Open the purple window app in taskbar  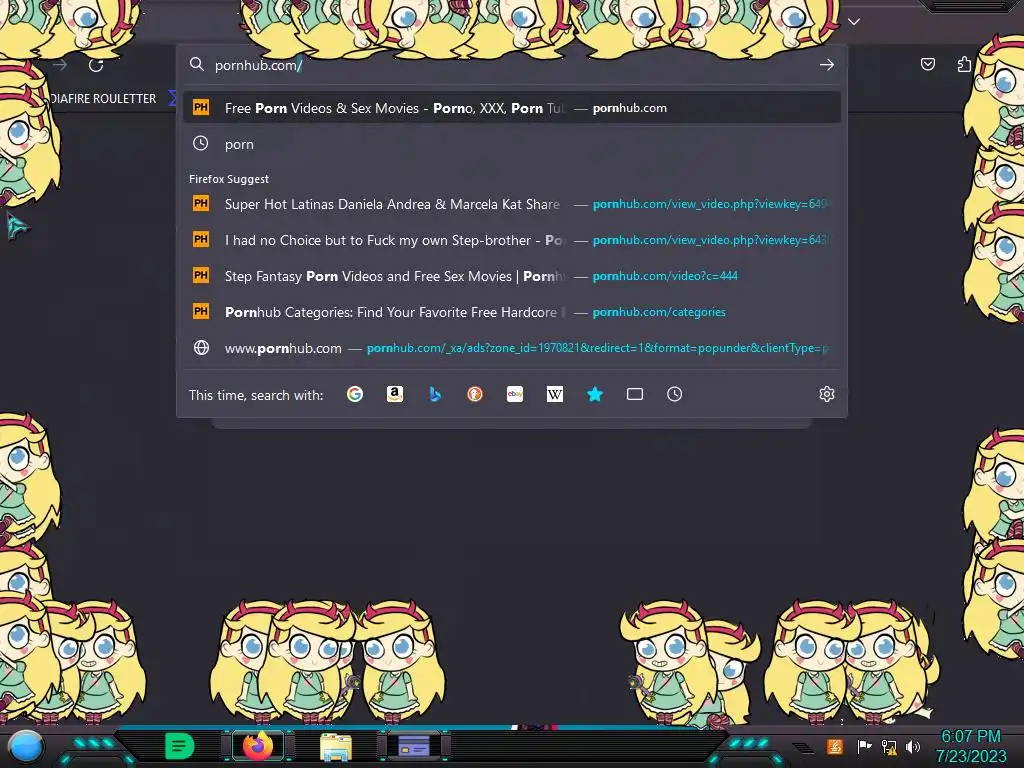click(413, 746)
